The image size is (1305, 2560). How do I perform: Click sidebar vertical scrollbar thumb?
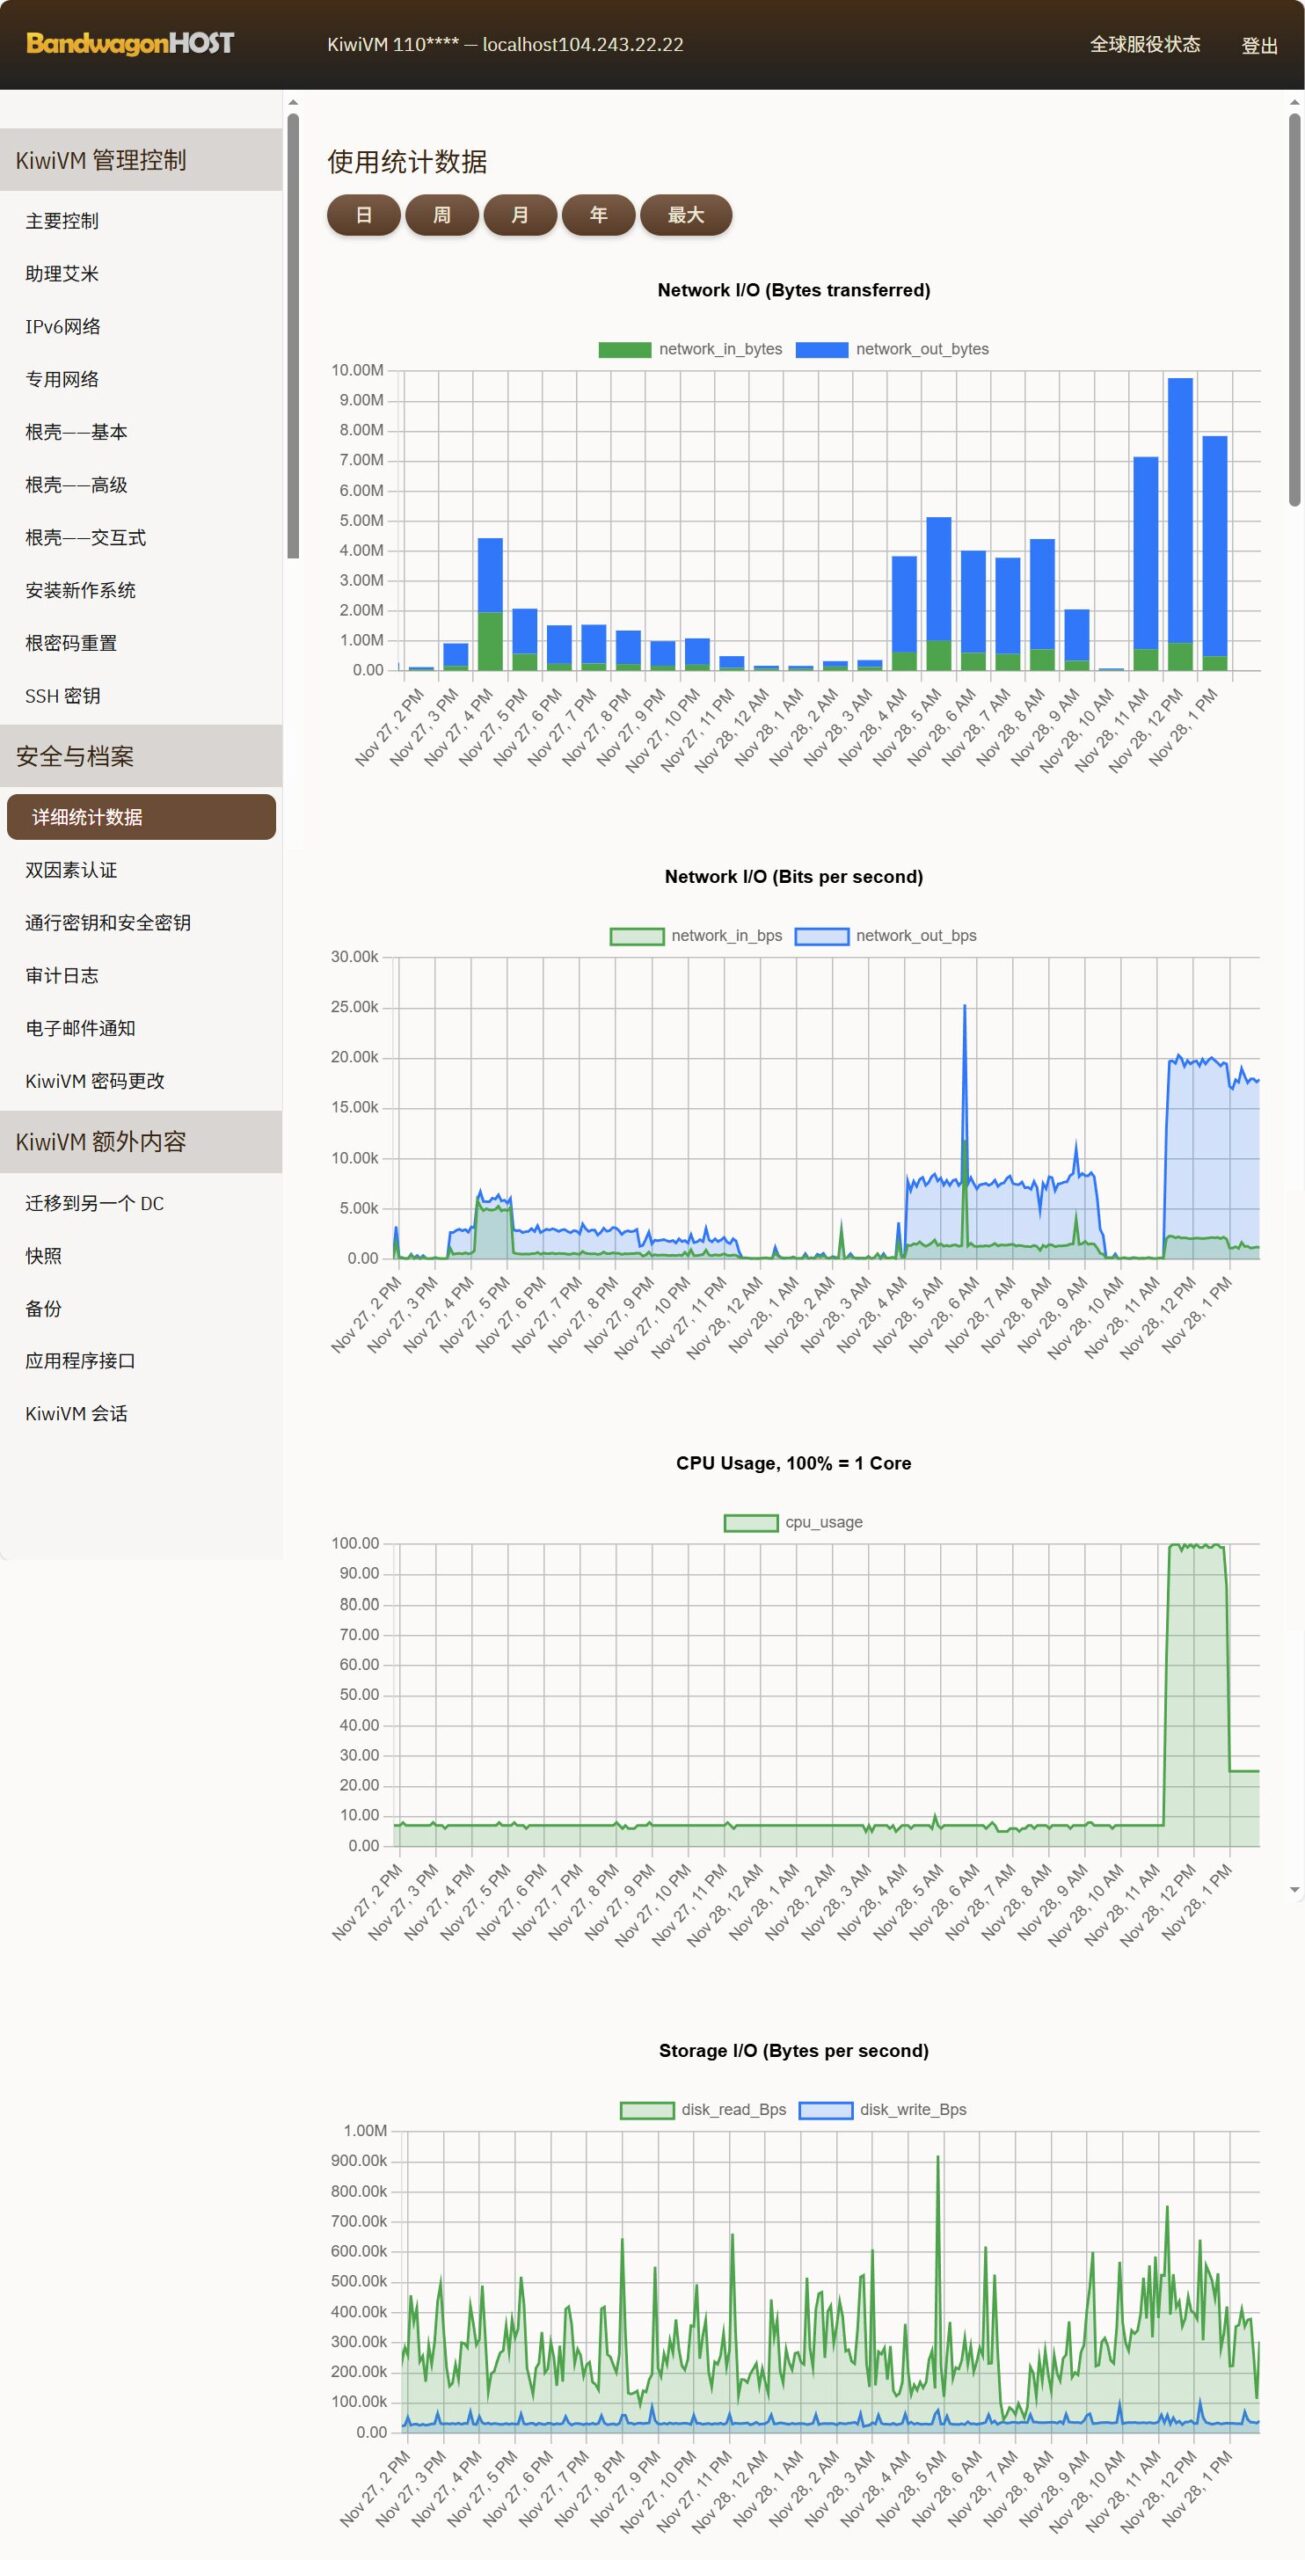click(293, 335)
